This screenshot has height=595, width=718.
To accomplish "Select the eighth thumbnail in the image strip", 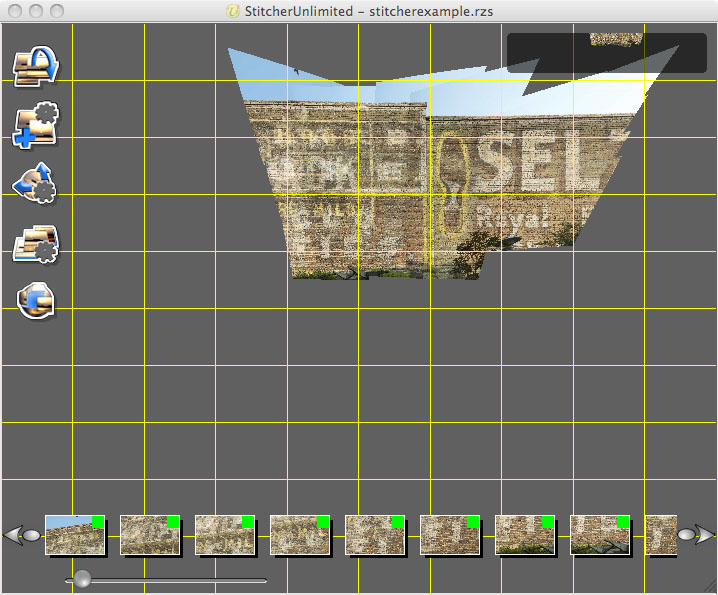I will tap(600, 535).
